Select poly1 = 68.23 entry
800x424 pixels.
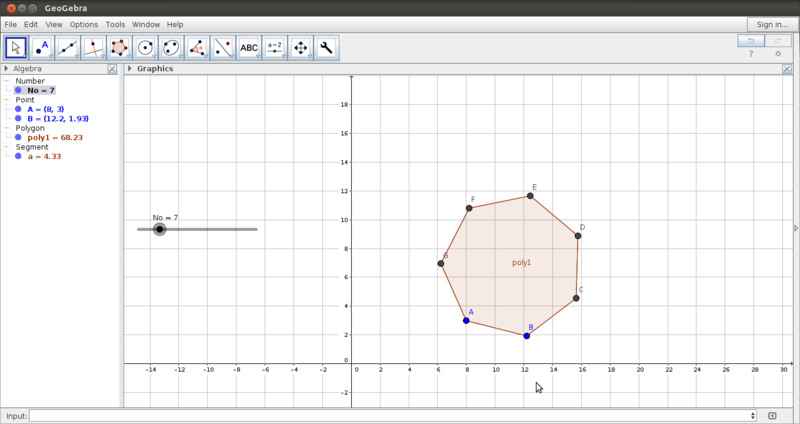(55, 137)
